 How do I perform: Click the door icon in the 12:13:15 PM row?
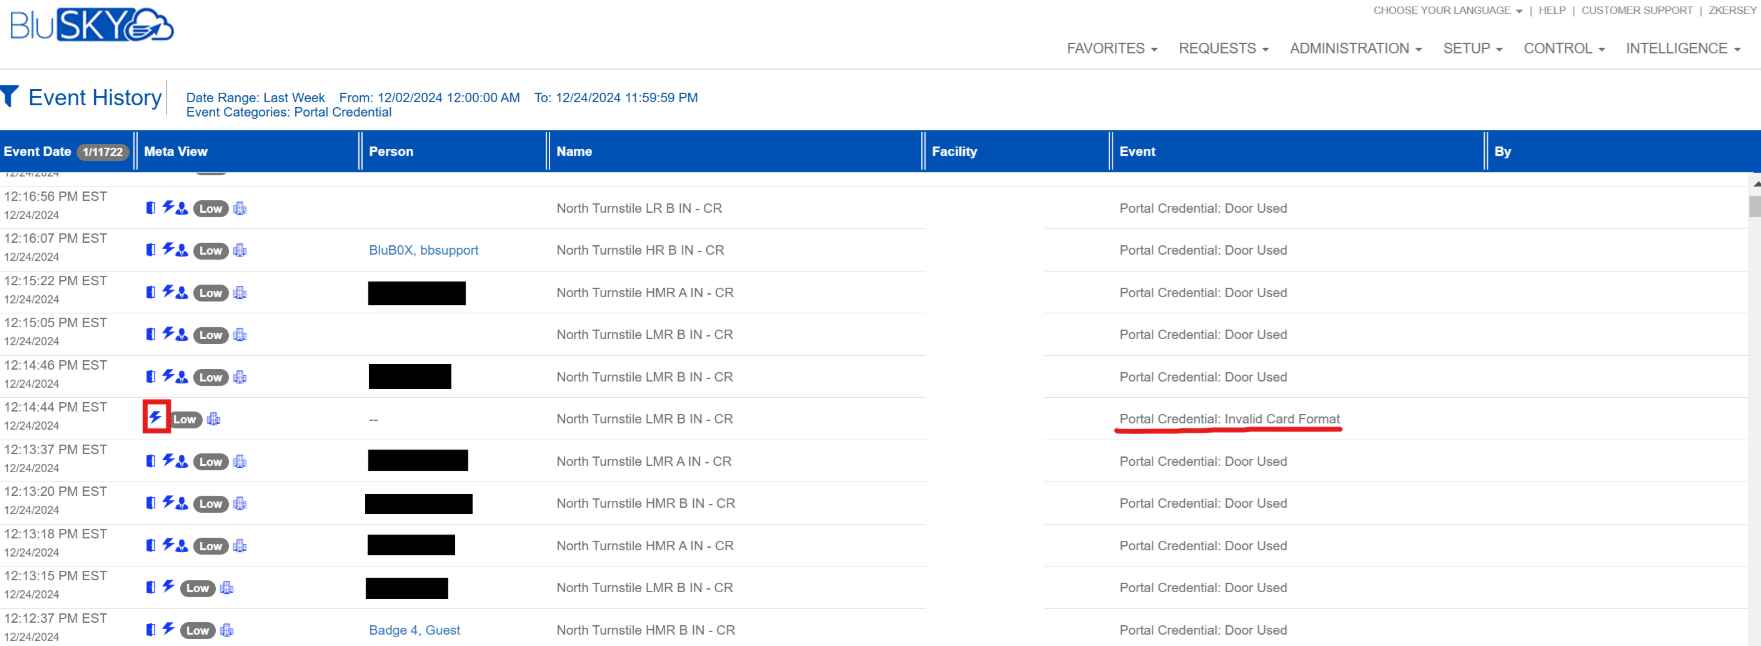(x=151, y=587)
